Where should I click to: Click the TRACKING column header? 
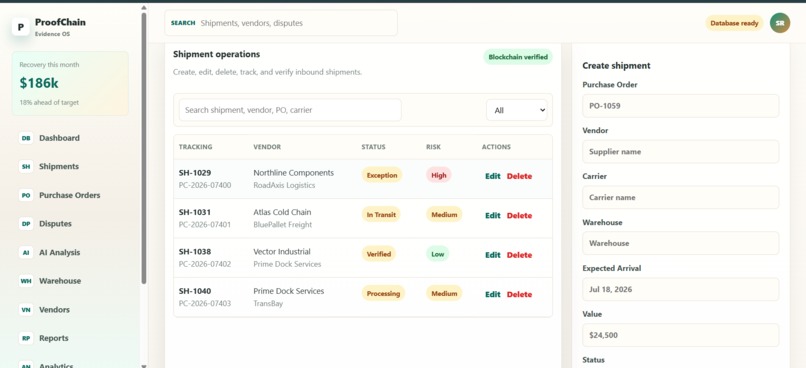(195, 147)
